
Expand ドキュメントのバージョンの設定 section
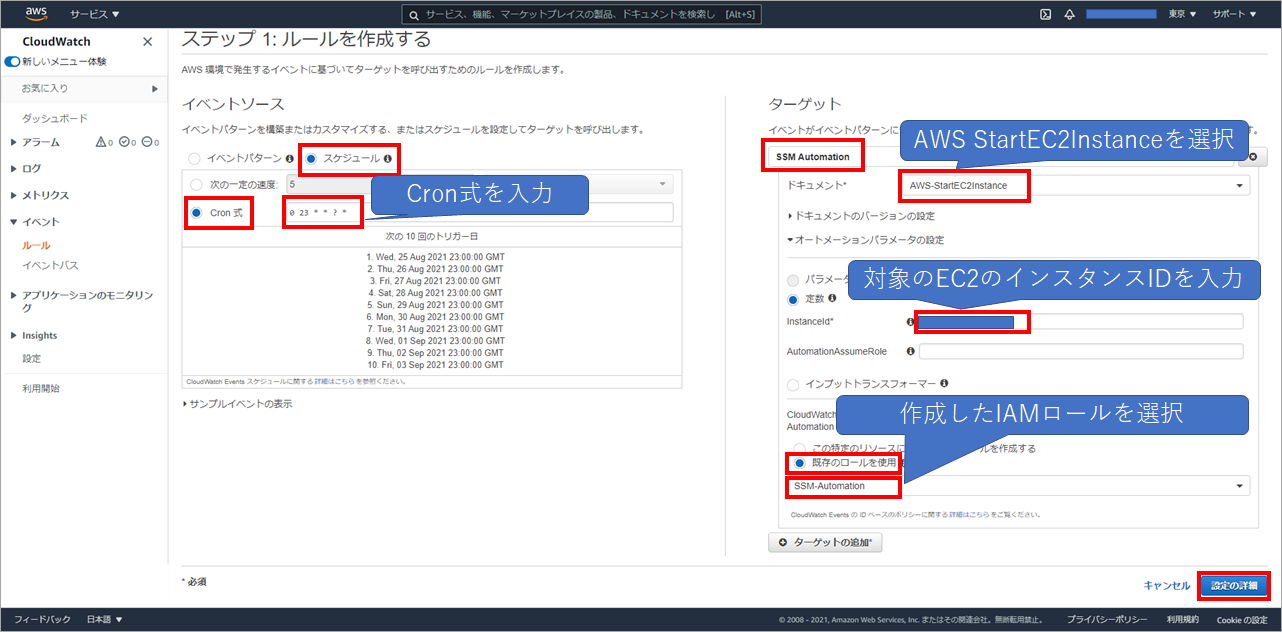tap(862, 215)
